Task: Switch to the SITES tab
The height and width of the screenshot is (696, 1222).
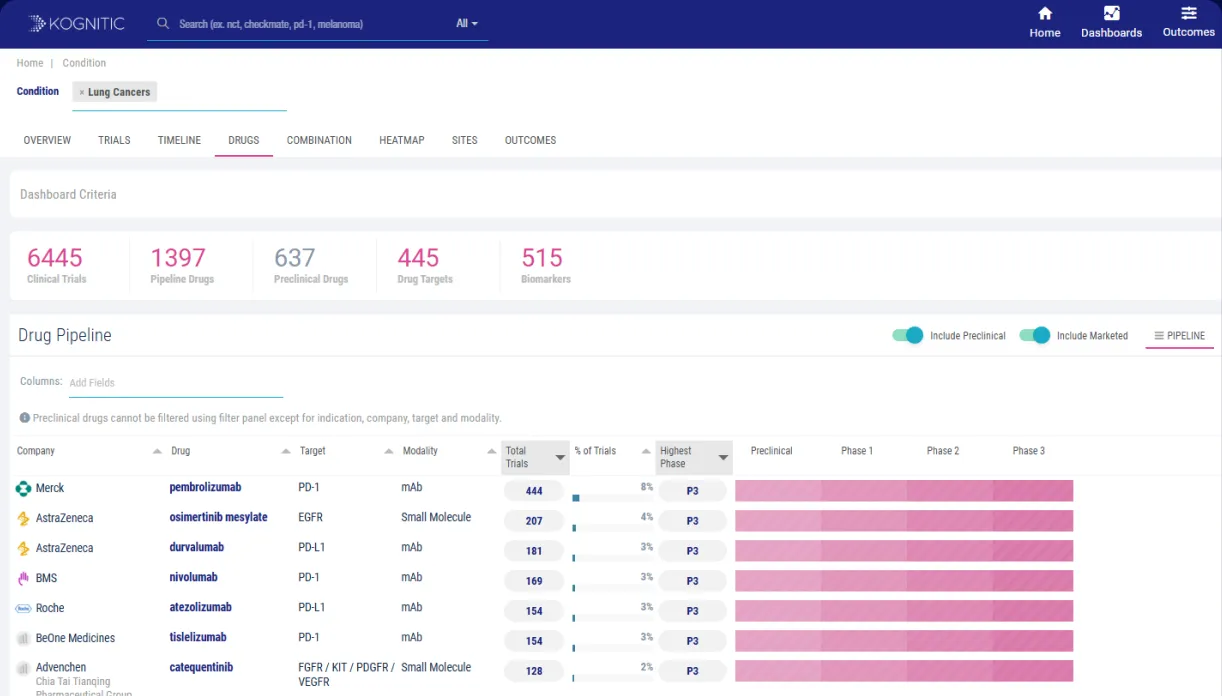Action: pyautogui.click(x=464, y=140)
